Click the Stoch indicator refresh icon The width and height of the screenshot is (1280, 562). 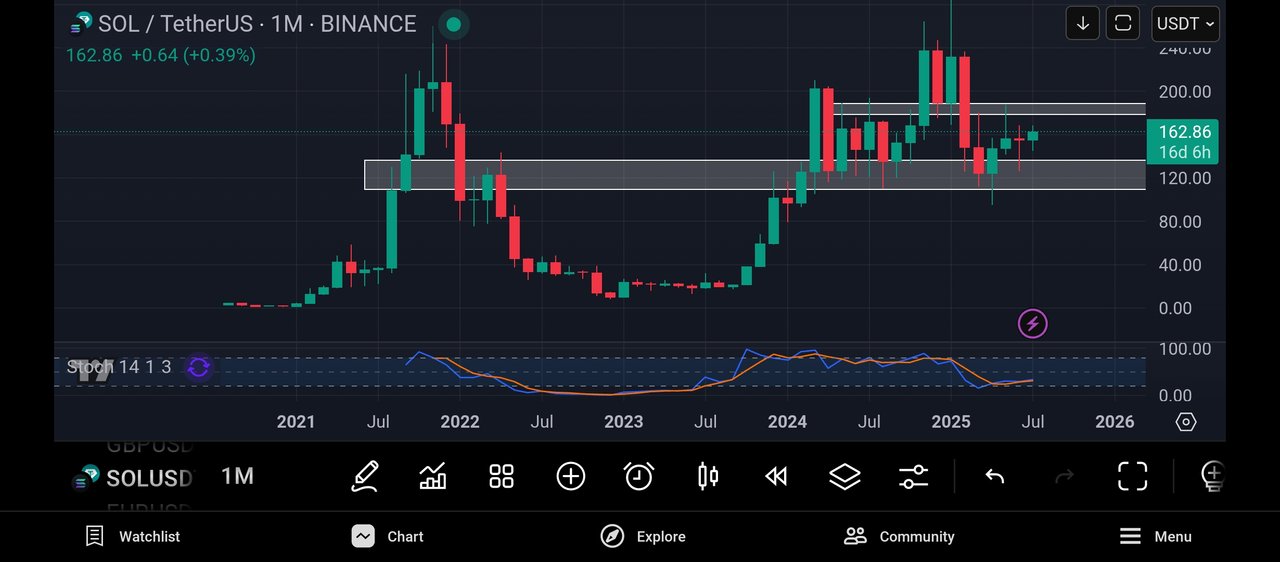coord(198,367)
